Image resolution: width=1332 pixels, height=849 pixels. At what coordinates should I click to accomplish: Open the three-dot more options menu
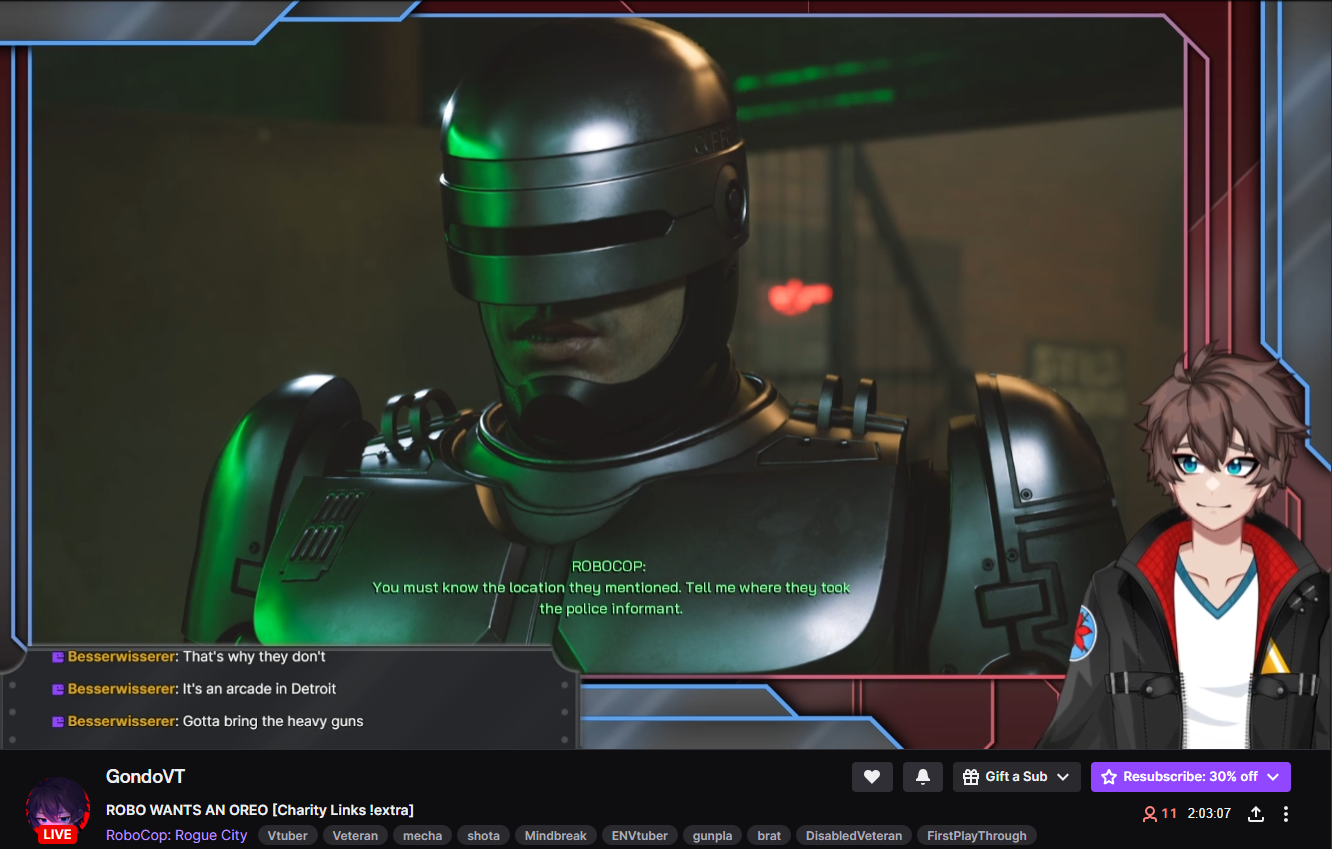(x=1286, y=814)
